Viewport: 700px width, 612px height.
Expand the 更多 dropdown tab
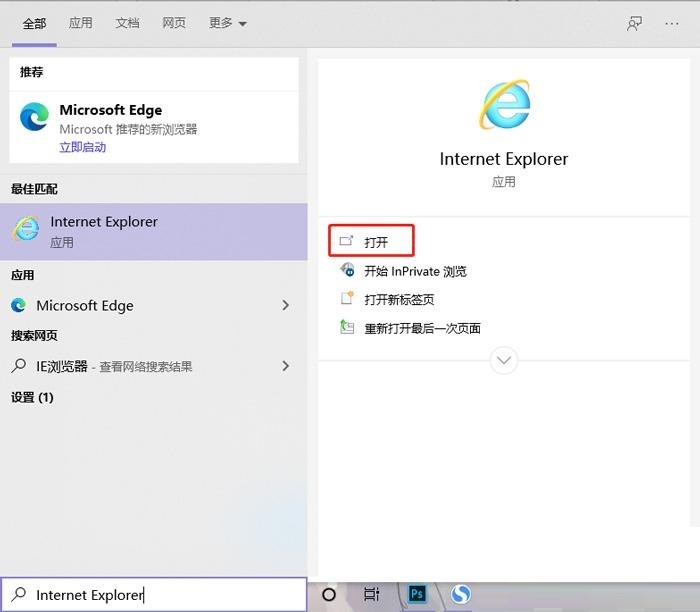click(x=227, y=23)
